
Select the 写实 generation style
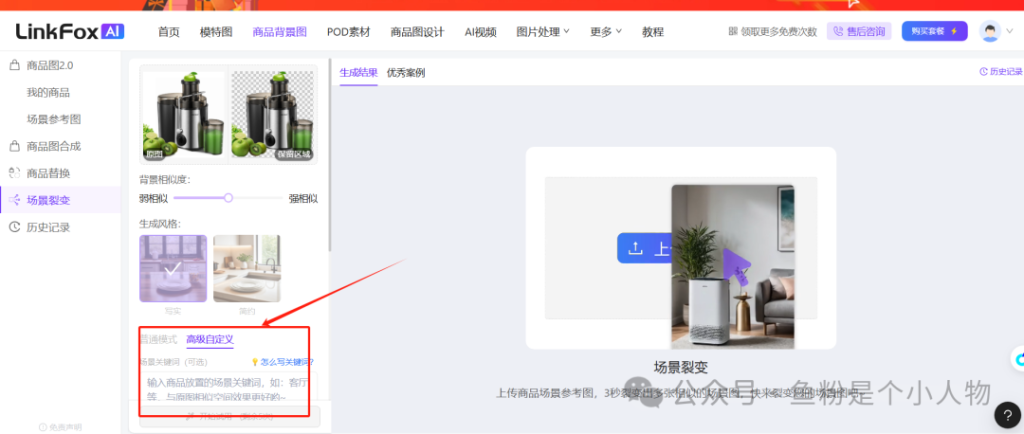tap(173, 268)
